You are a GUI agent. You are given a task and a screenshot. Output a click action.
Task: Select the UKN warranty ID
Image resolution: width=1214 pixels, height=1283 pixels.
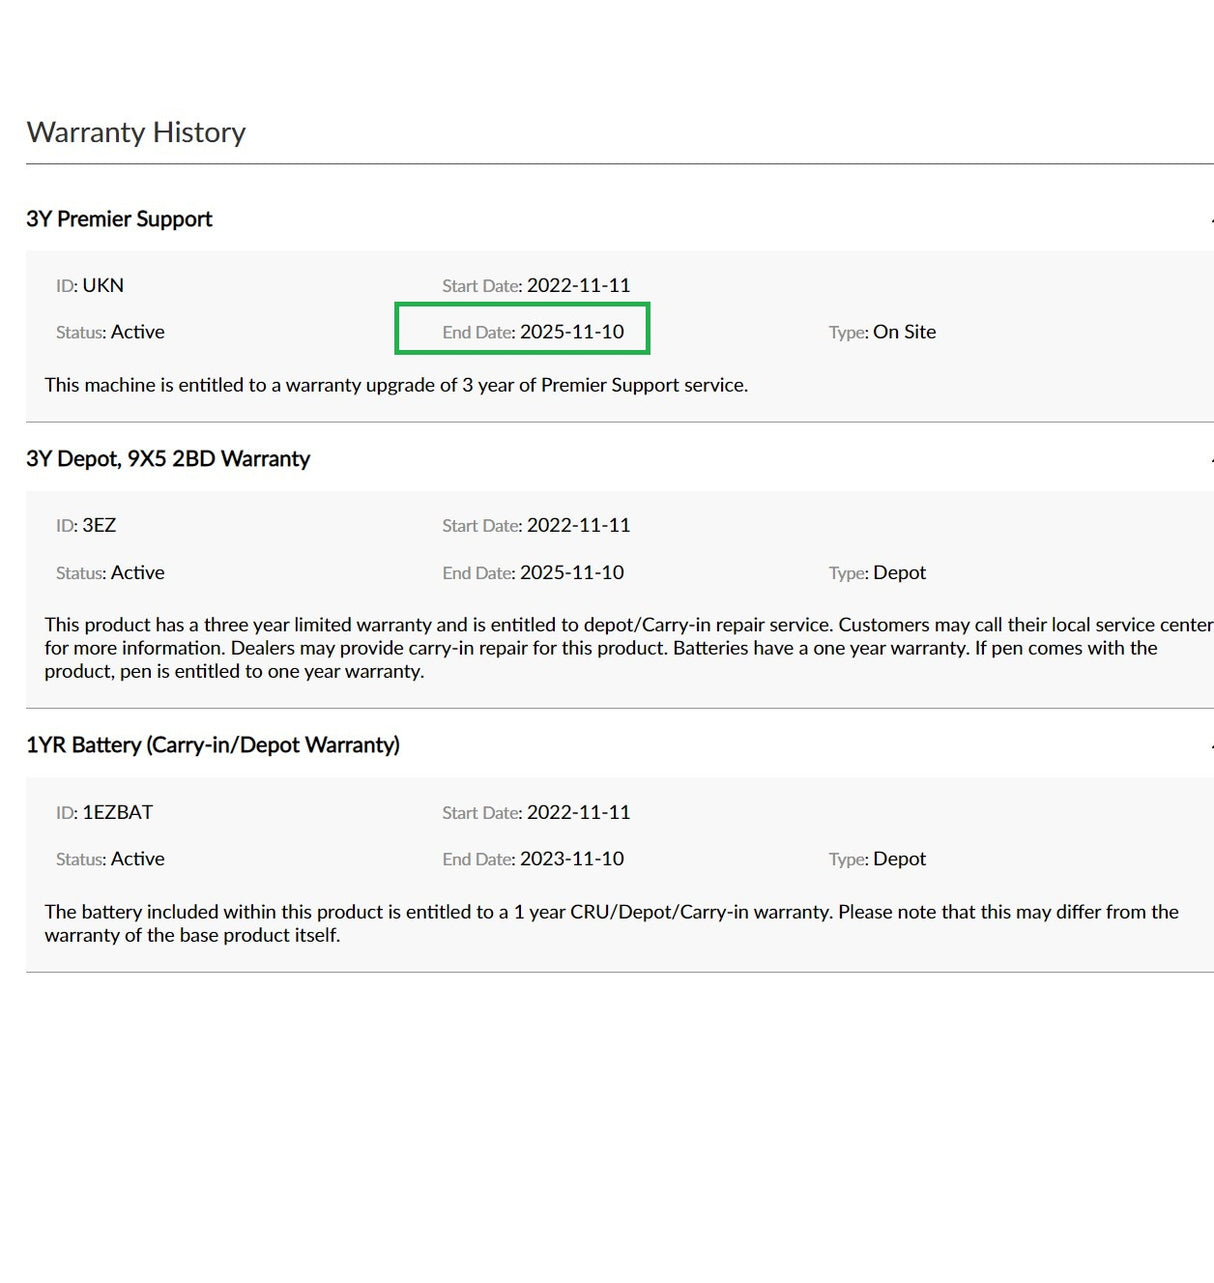pos(102,285)
